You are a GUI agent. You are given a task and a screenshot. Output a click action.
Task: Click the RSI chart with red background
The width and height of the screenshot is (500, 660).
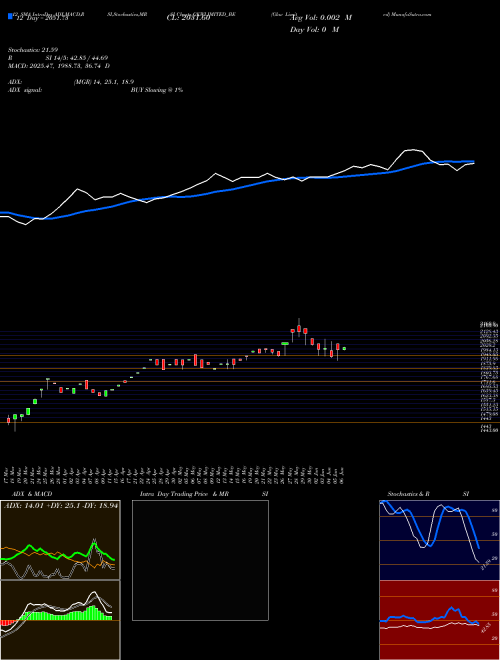coord(439,620)
